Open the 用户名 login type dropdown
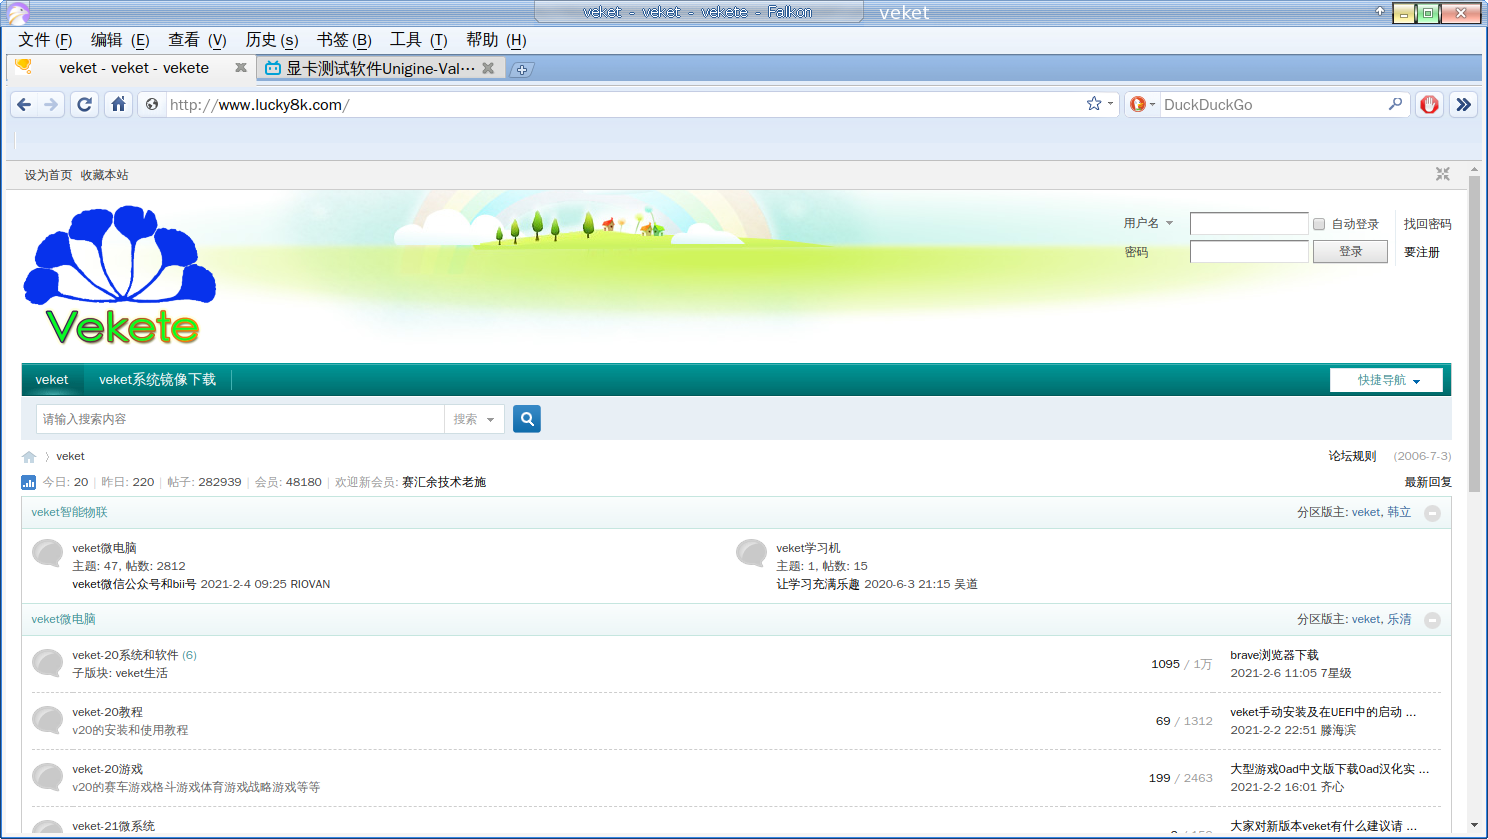This screenshot has height=839, width=1488. pos(1148,223)
